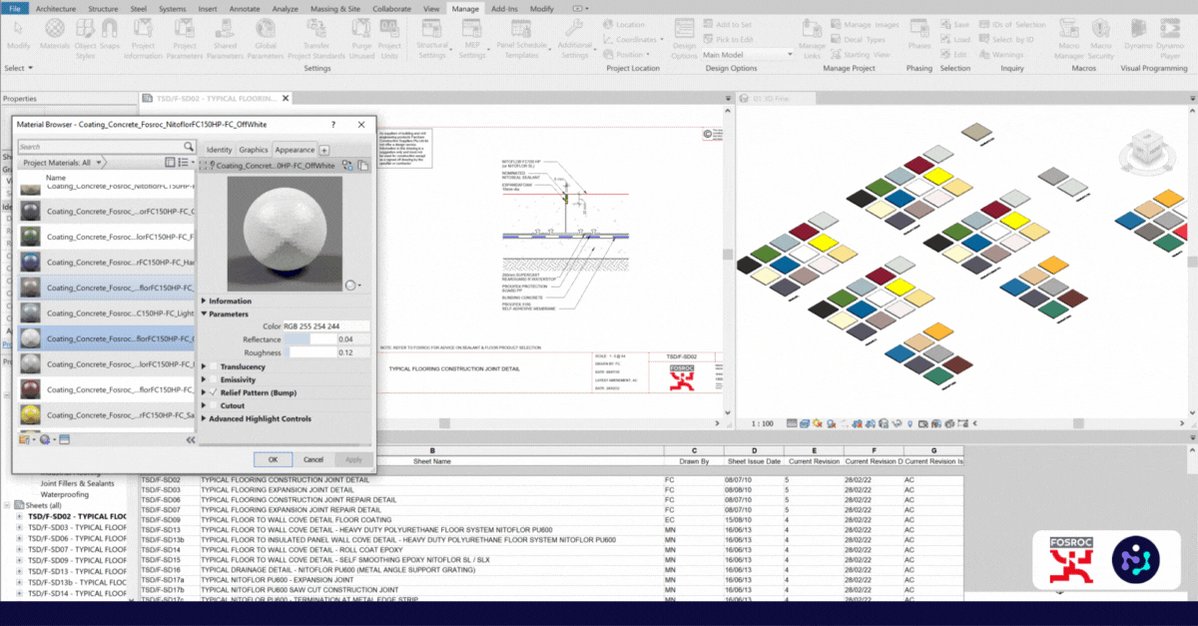1198x626 pixels.
Task: Click the Color RGB 255 254 244 field
Action: tap(326, 326)
